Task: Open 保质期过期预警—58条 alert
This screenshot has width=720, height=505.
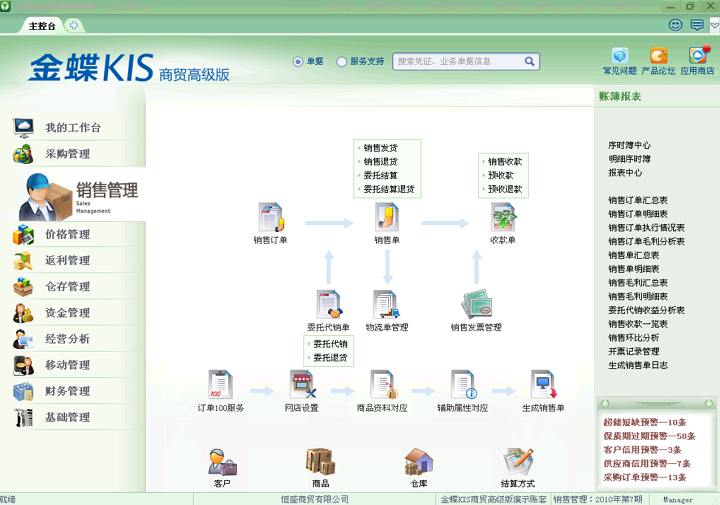Action: tap(650, 436)
